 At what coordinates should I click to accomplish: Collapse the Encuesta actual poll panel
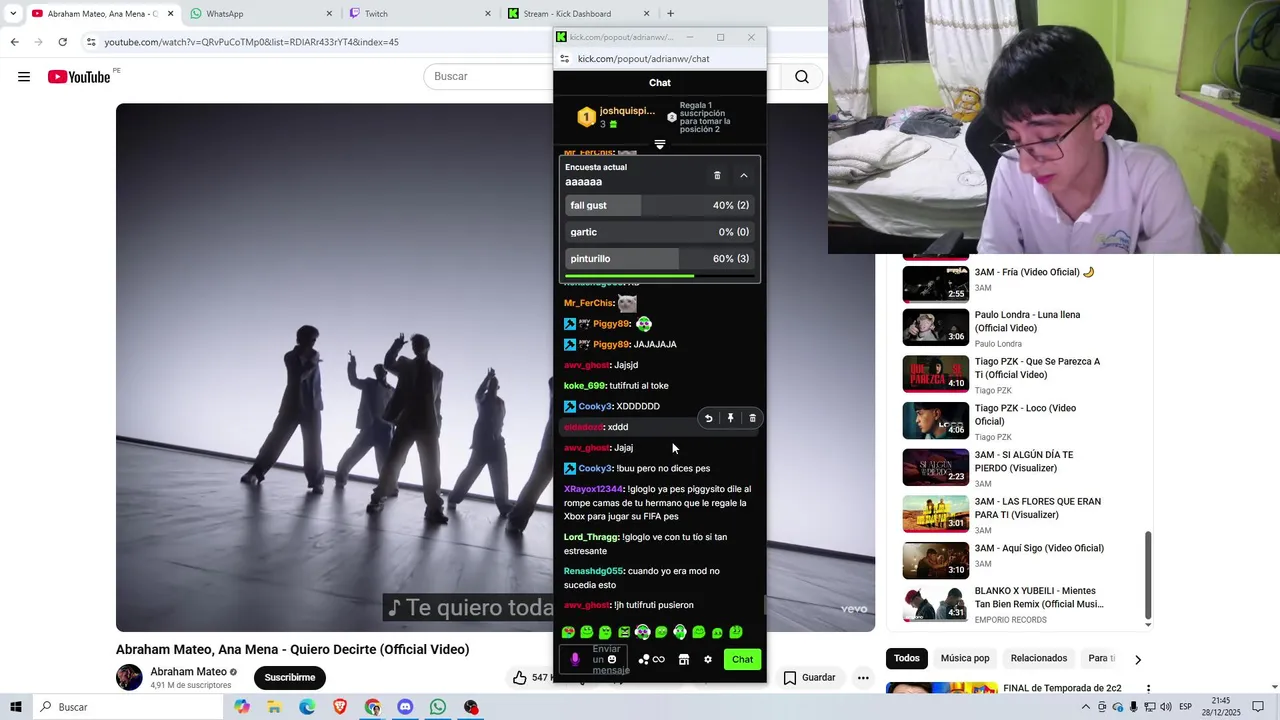click(744, 175)
